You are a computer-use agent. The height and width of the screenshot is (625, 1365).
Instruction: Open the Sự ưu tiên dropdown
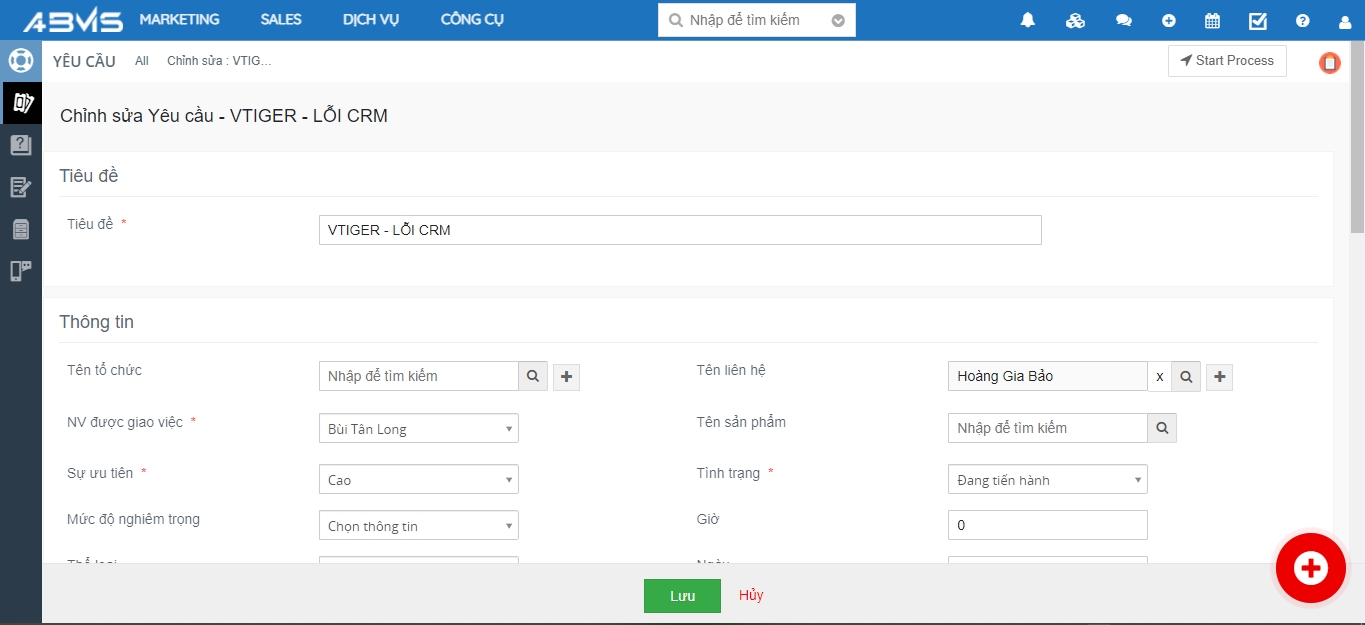coord(418,480)
